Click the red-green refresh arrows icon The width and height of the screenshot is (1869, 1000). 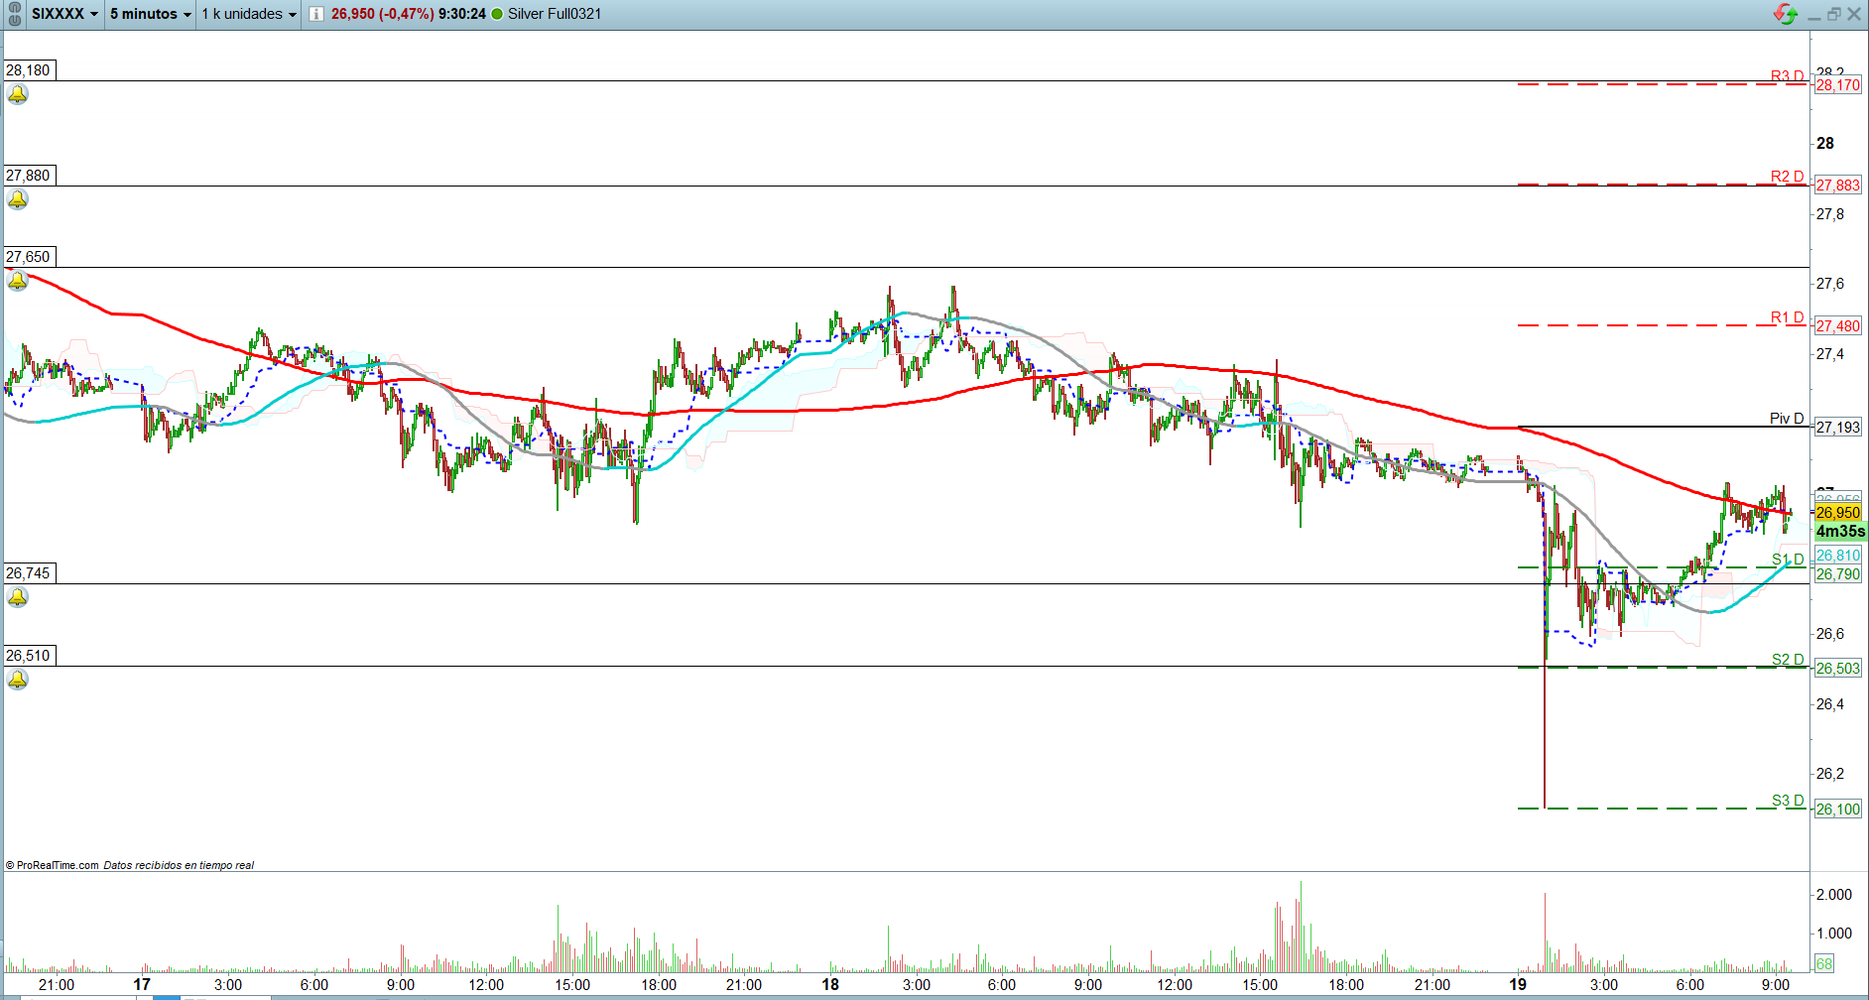click(x=1785, y=14)
